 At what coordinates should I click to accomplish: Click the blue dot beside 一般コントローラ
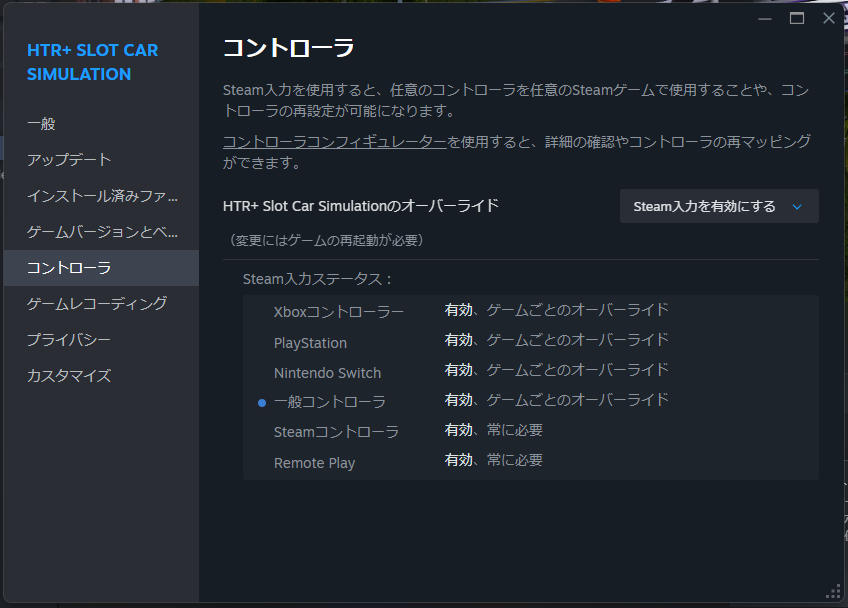(x=262, y=403)
